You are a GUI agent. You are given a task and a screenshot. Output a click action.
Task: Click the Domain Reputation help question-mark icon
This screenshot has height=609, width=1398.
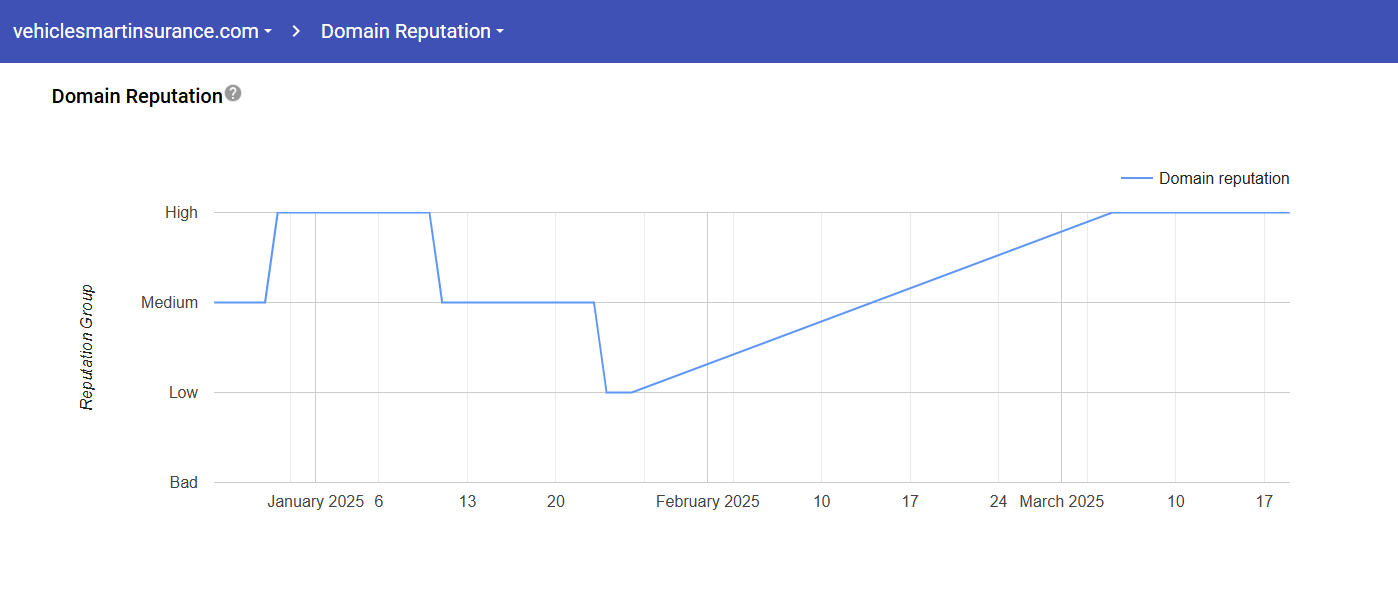pos(233,94)
